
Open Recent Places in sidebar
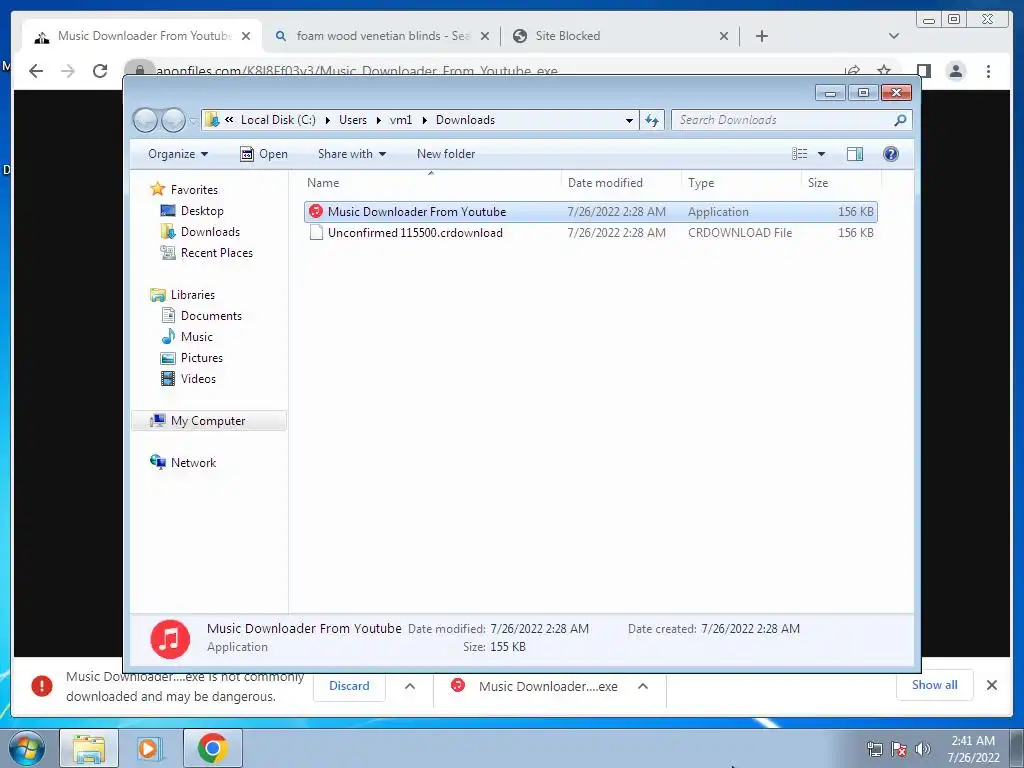point(216,253)
